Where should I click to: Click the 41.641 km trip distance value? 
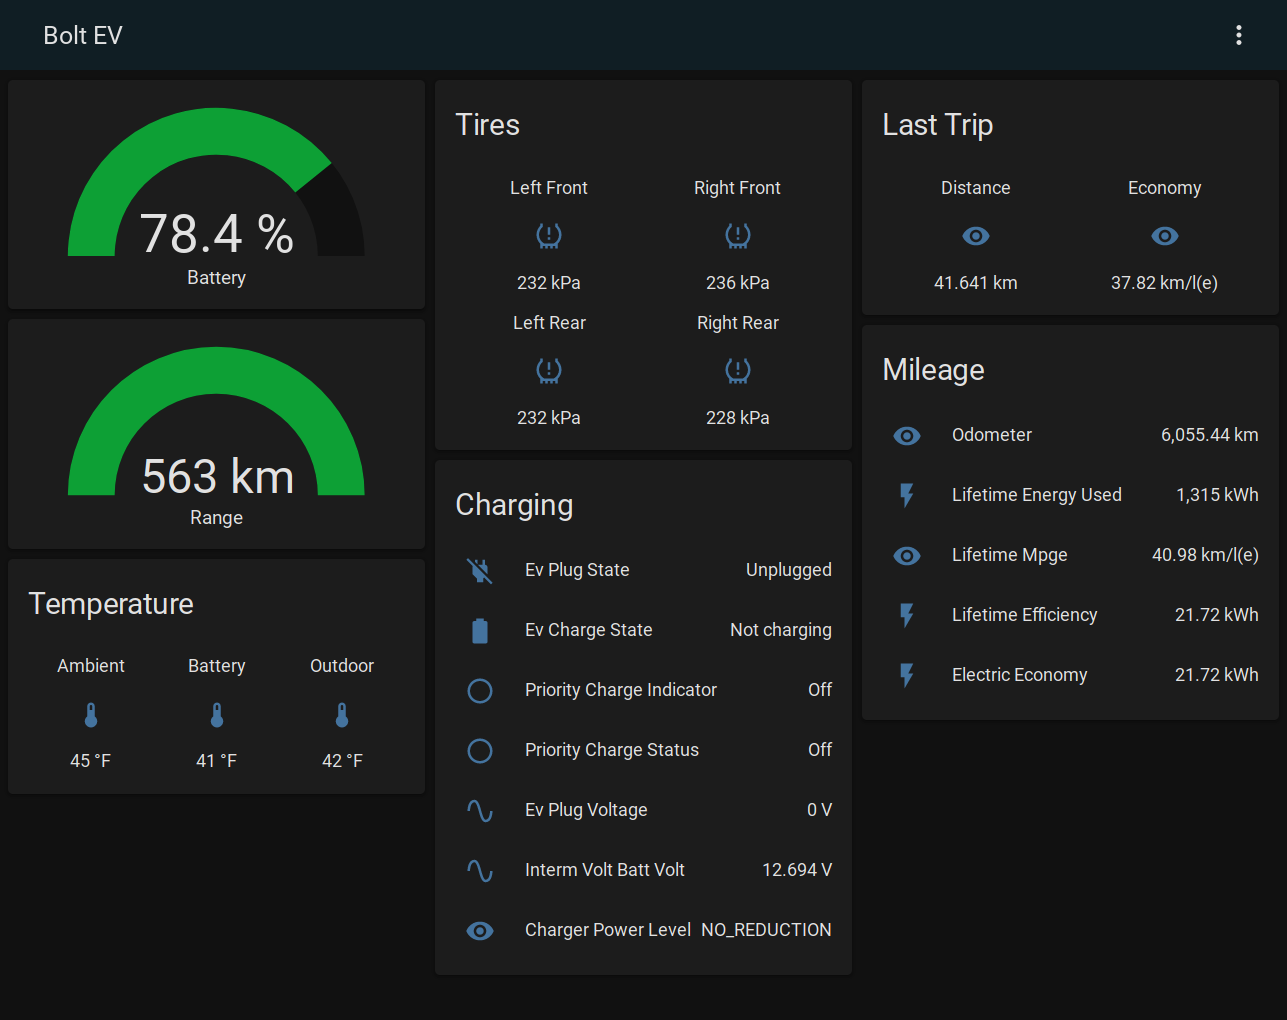click(x=976, y=283)
